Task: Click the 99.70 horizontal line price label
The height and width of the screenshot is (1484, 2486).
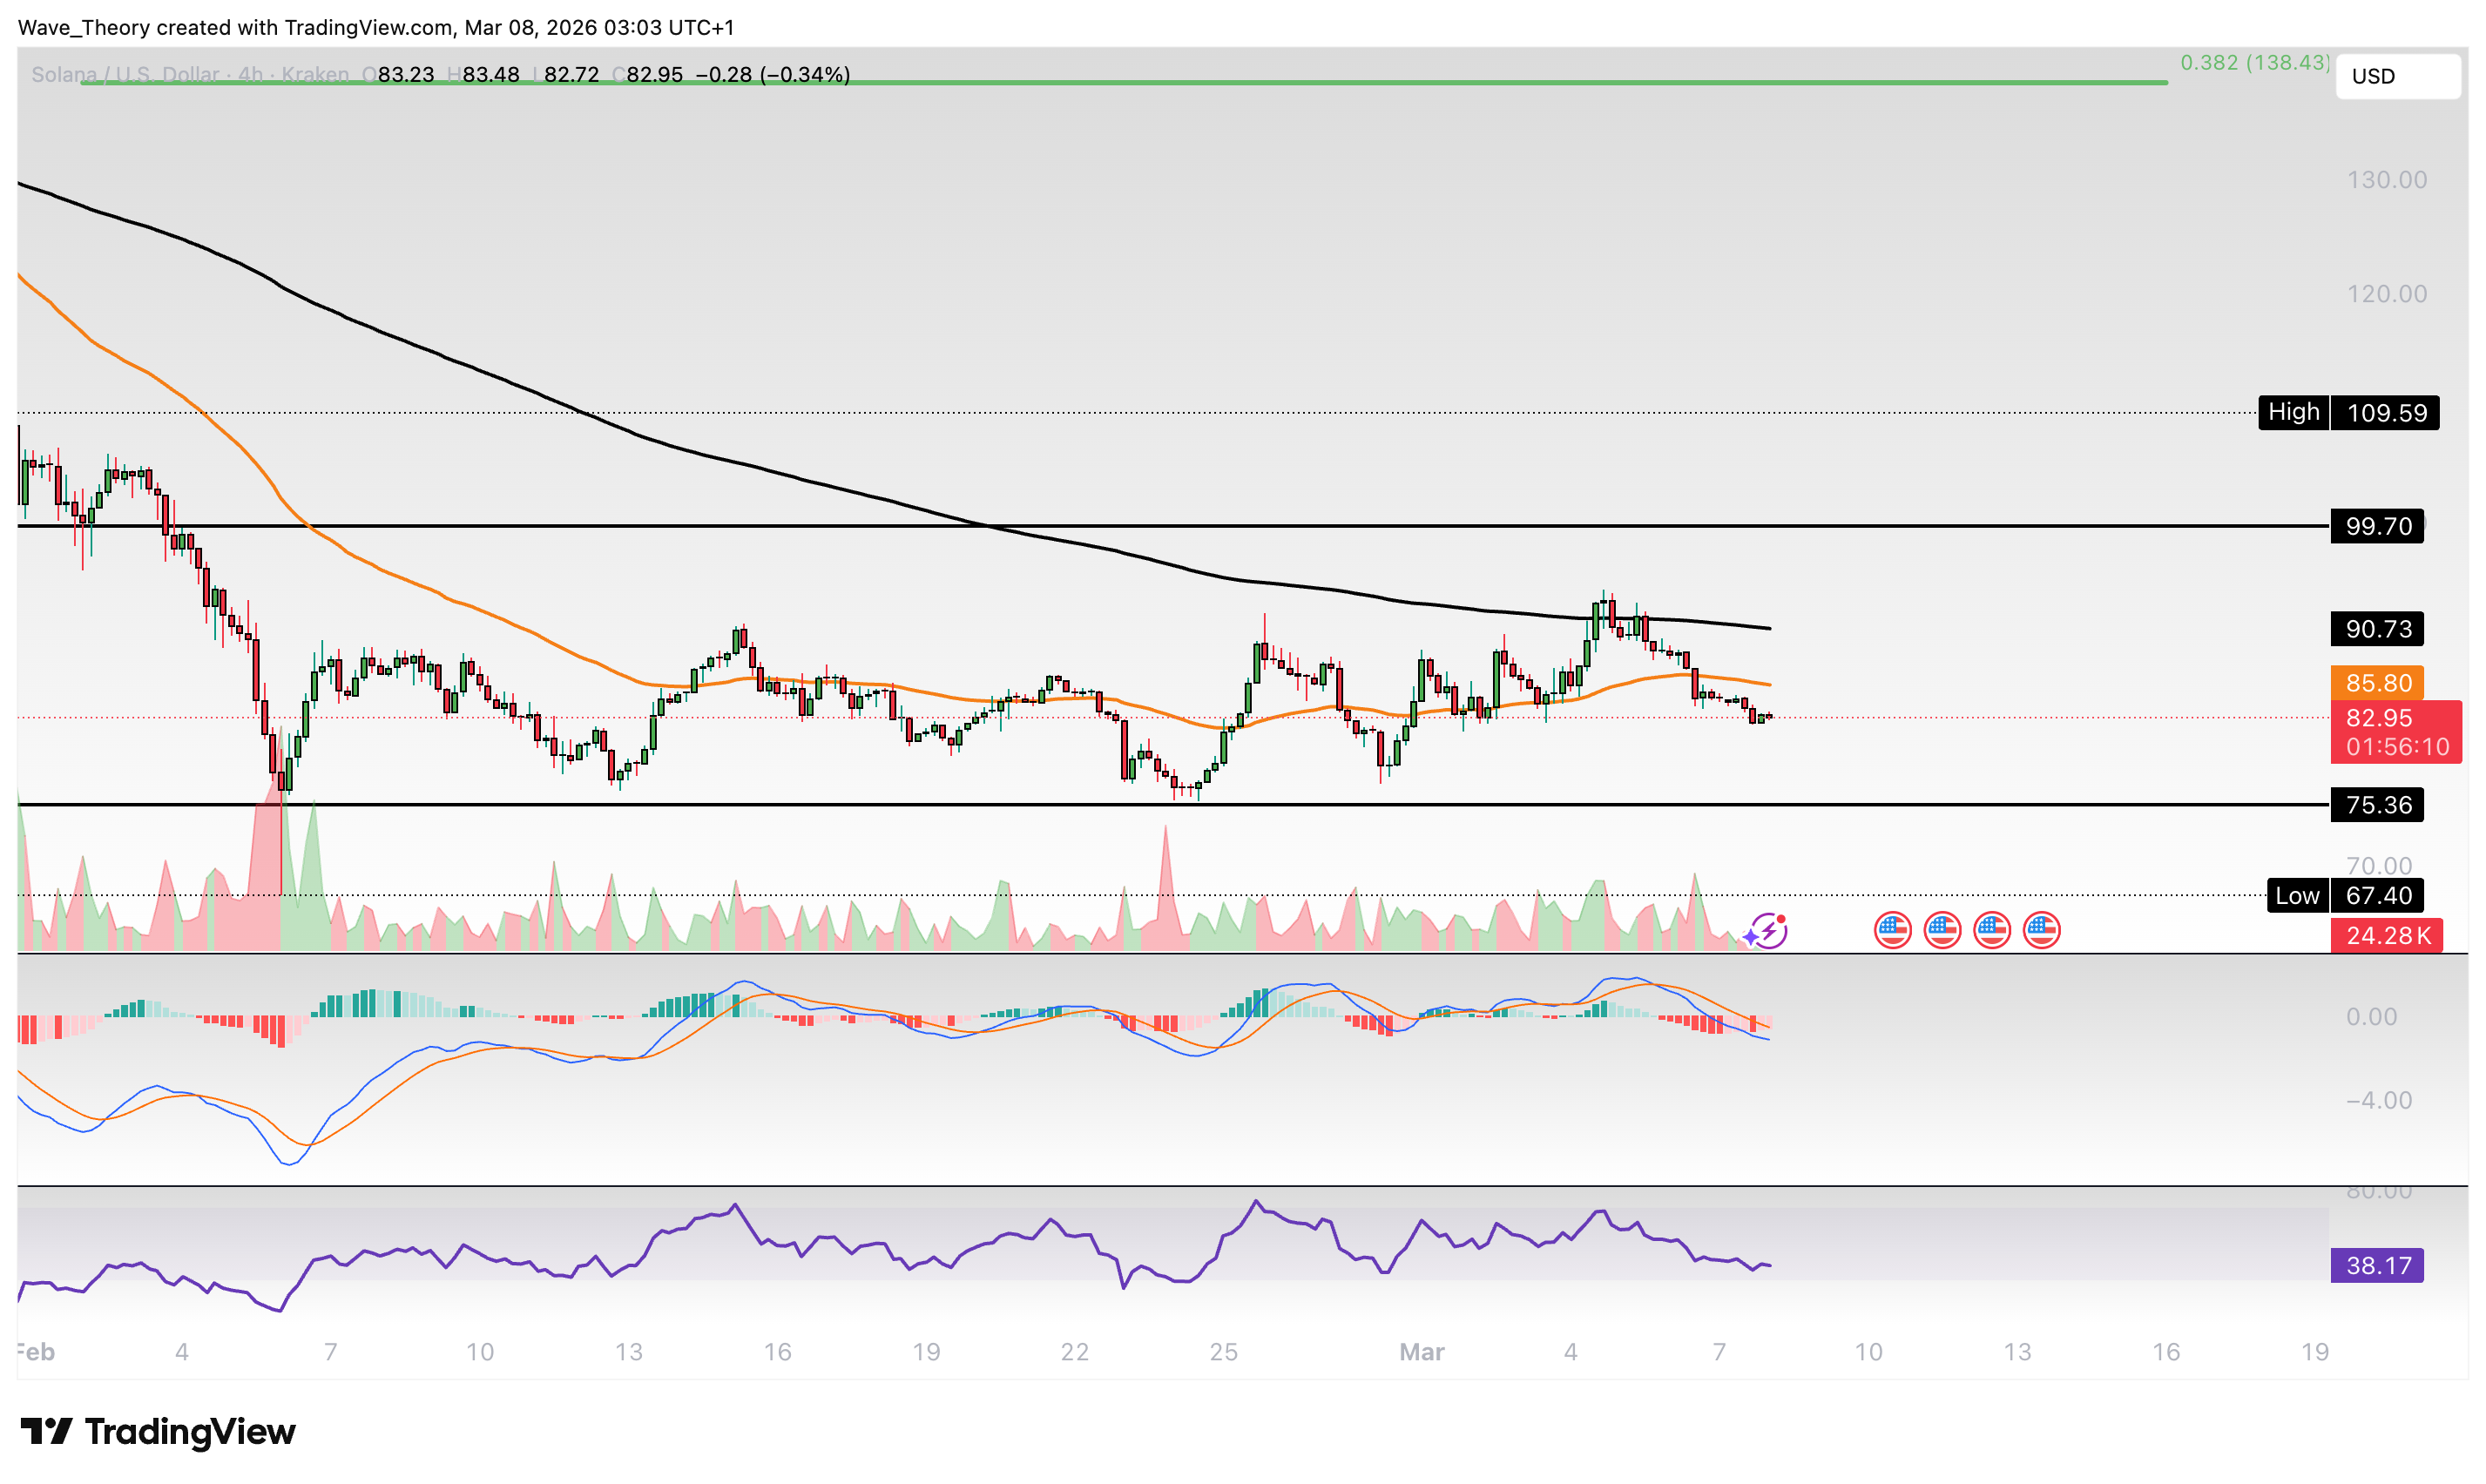Action: (x=2376, y=526)
